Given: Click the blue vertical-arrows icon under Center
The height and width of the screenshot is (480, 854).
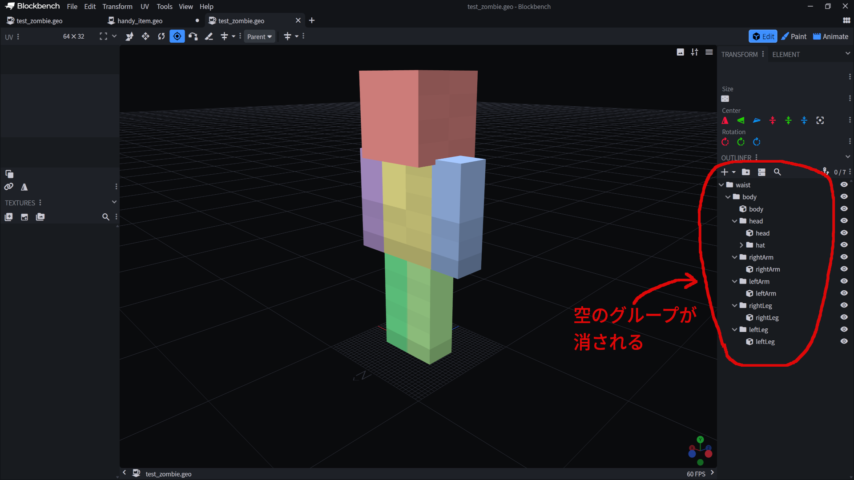Looking at the screenshot, I should pyautogui.click(x=804, y=120).
